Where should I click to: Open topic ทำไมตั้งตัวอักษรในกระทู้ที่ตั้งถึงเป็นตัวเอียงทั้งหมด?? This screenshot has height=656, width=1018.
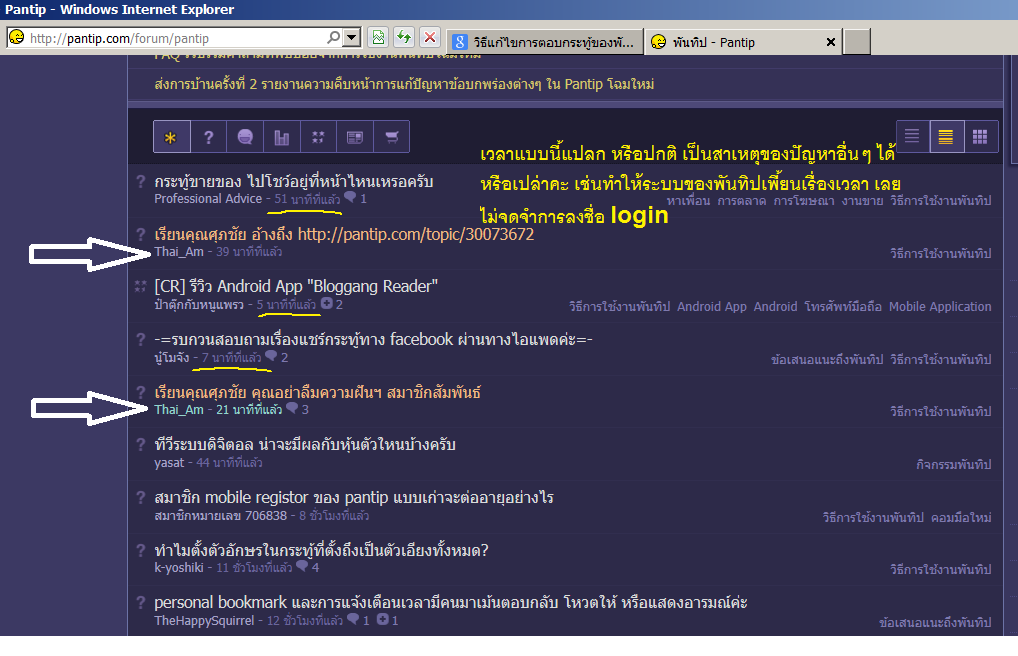coord(321,550)
